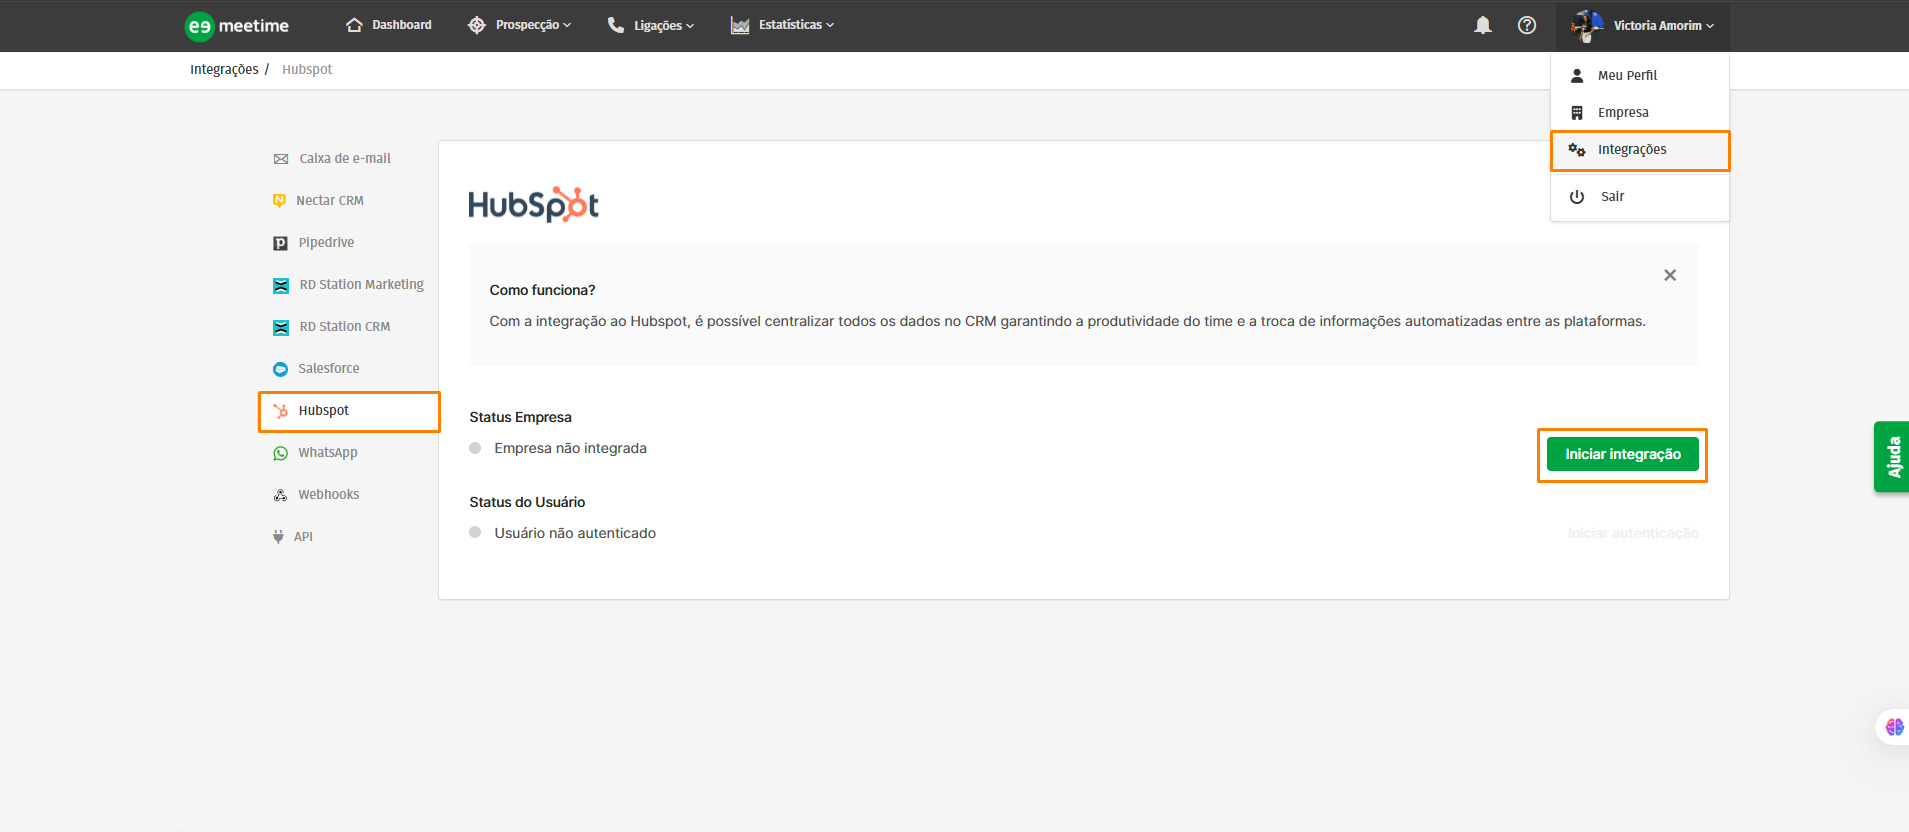Click the meetime logo
This screenshot has width=1909, height=832.
point(237,26)
